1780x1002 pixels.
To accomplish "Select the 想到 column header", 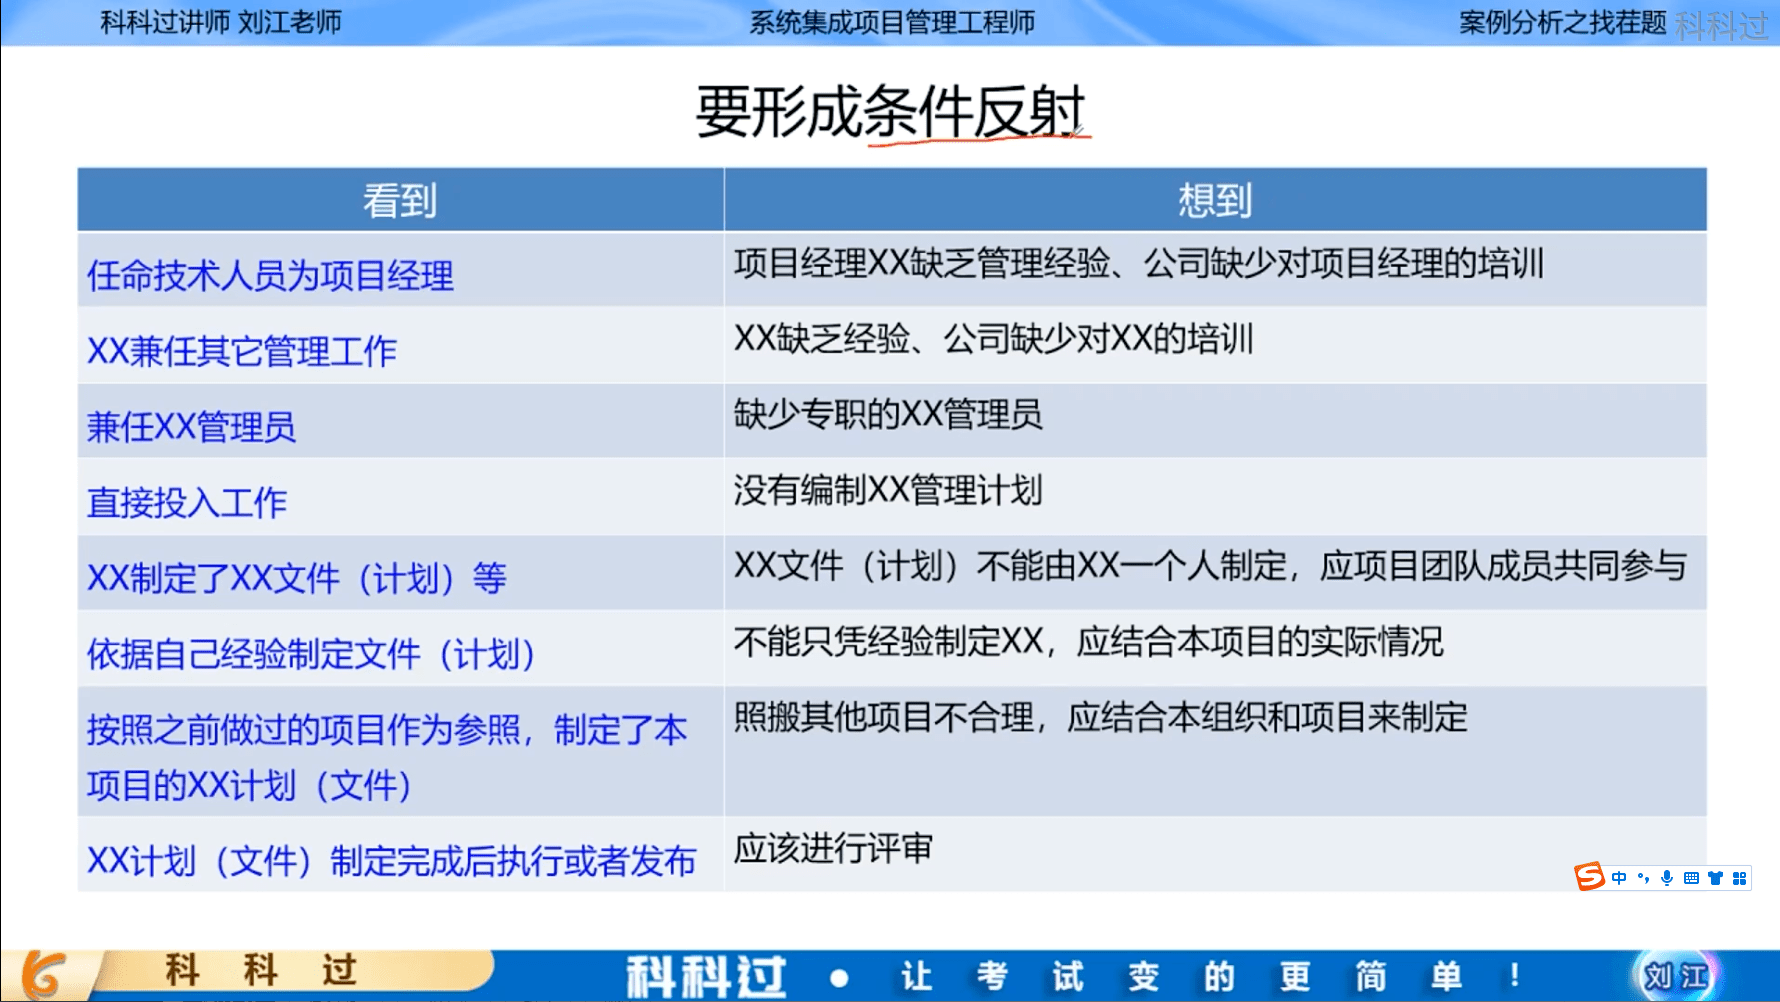I will pos(1215,200).
